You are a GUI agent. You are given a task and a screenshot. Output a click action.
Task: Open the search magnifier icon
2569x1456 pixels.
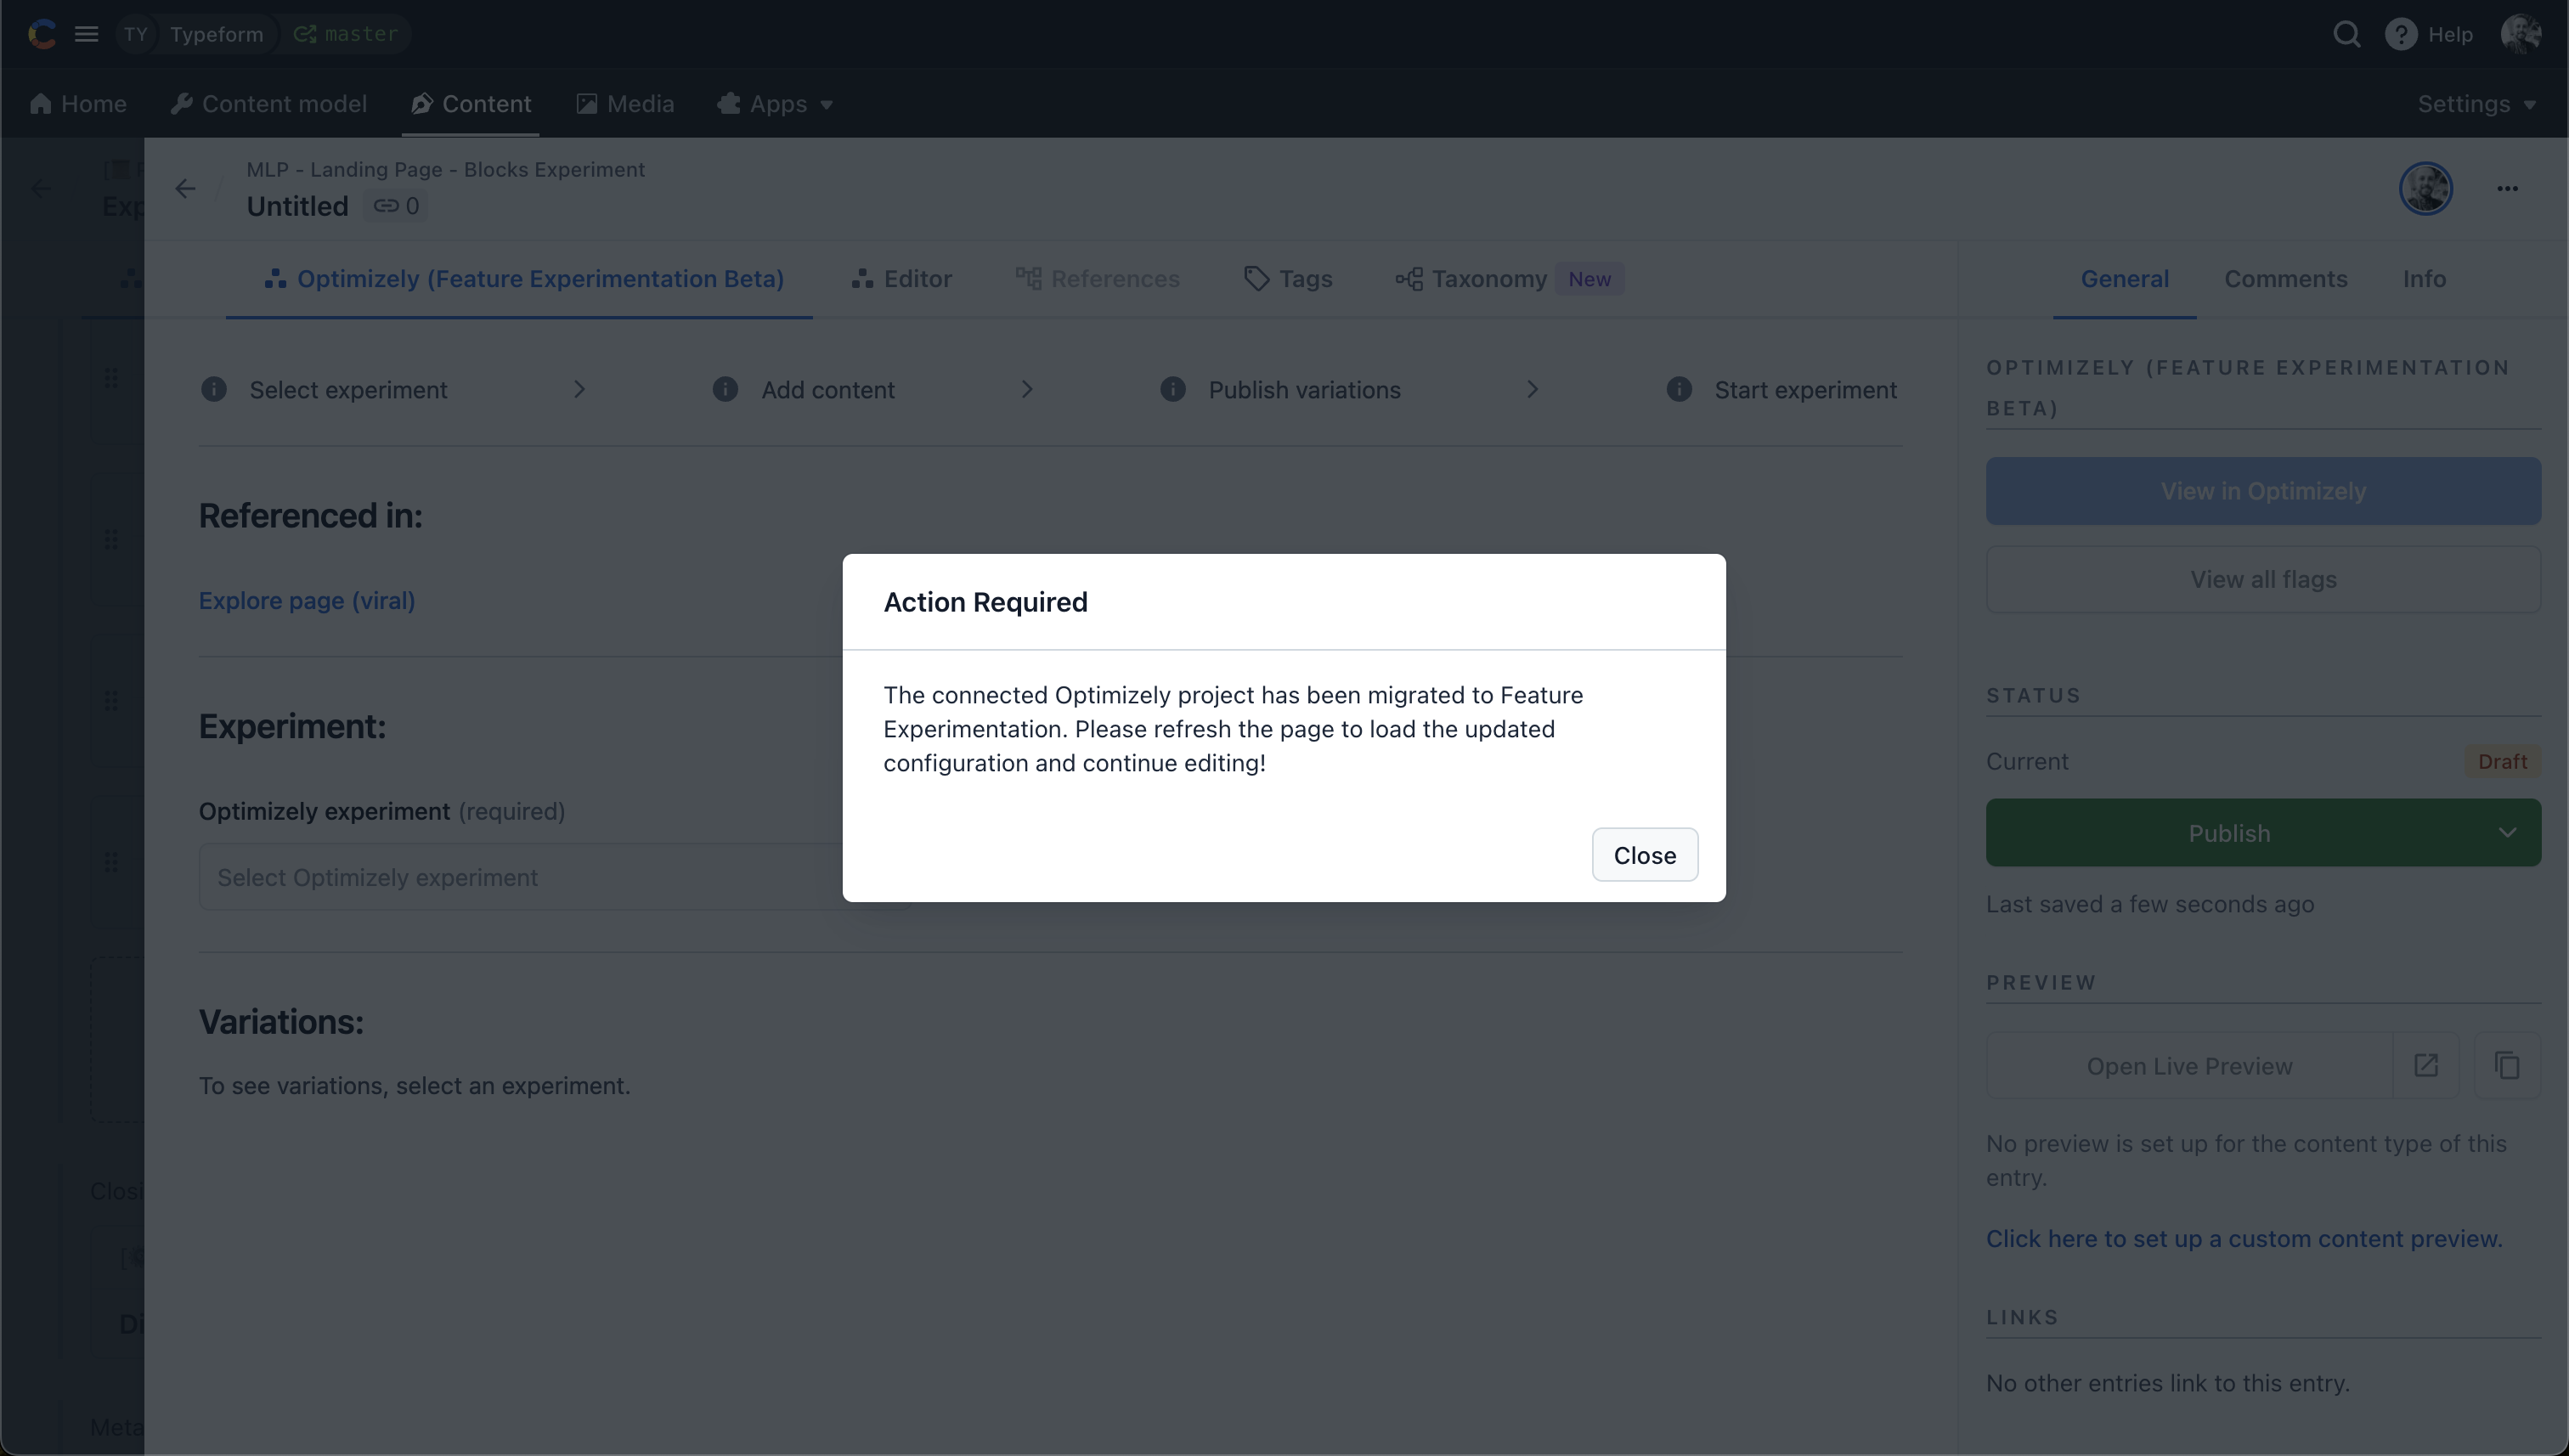pos(2346,34)
